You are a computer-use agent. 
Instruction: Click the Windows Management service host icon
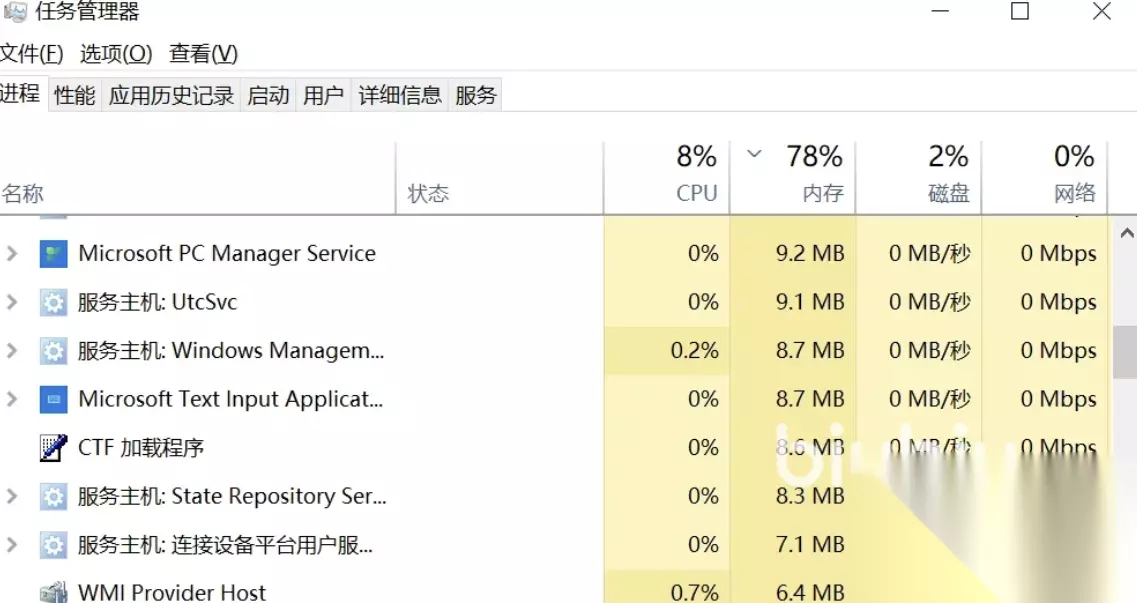point(53,351)
